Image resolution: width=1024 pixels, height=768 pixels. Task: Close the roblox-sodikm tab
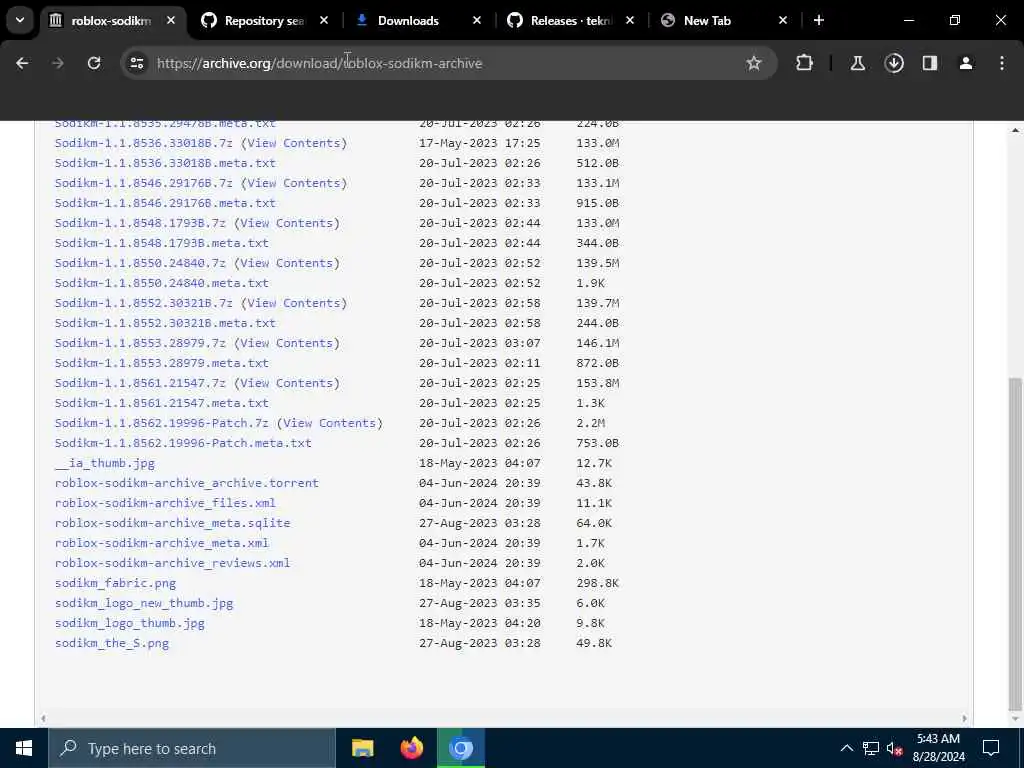pyautogui.click(x=170, y=21)
